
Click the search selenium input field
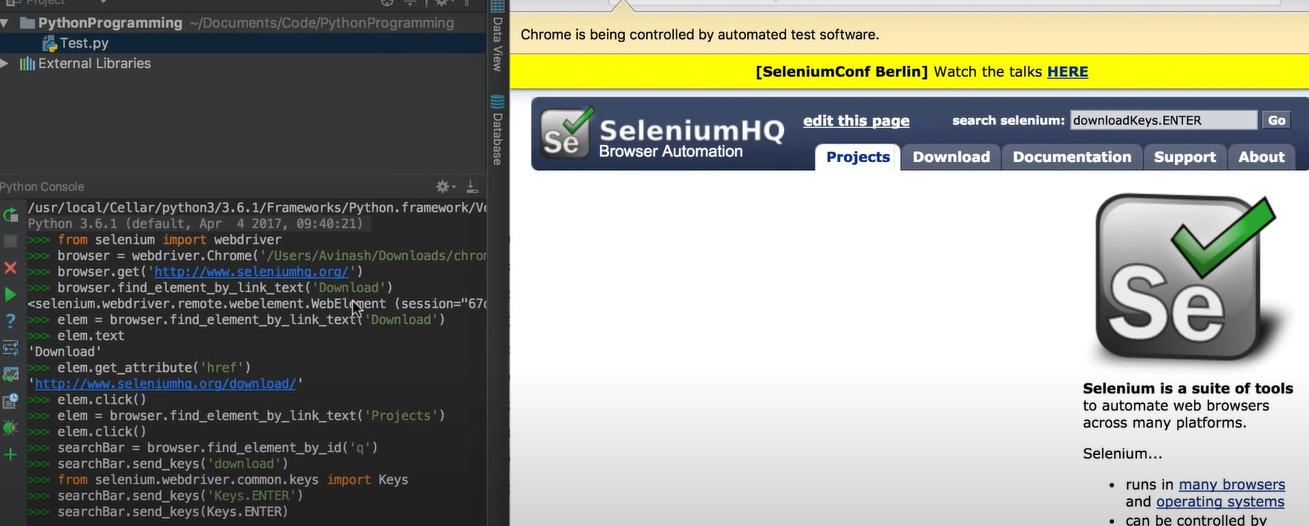coord(1163,120)
